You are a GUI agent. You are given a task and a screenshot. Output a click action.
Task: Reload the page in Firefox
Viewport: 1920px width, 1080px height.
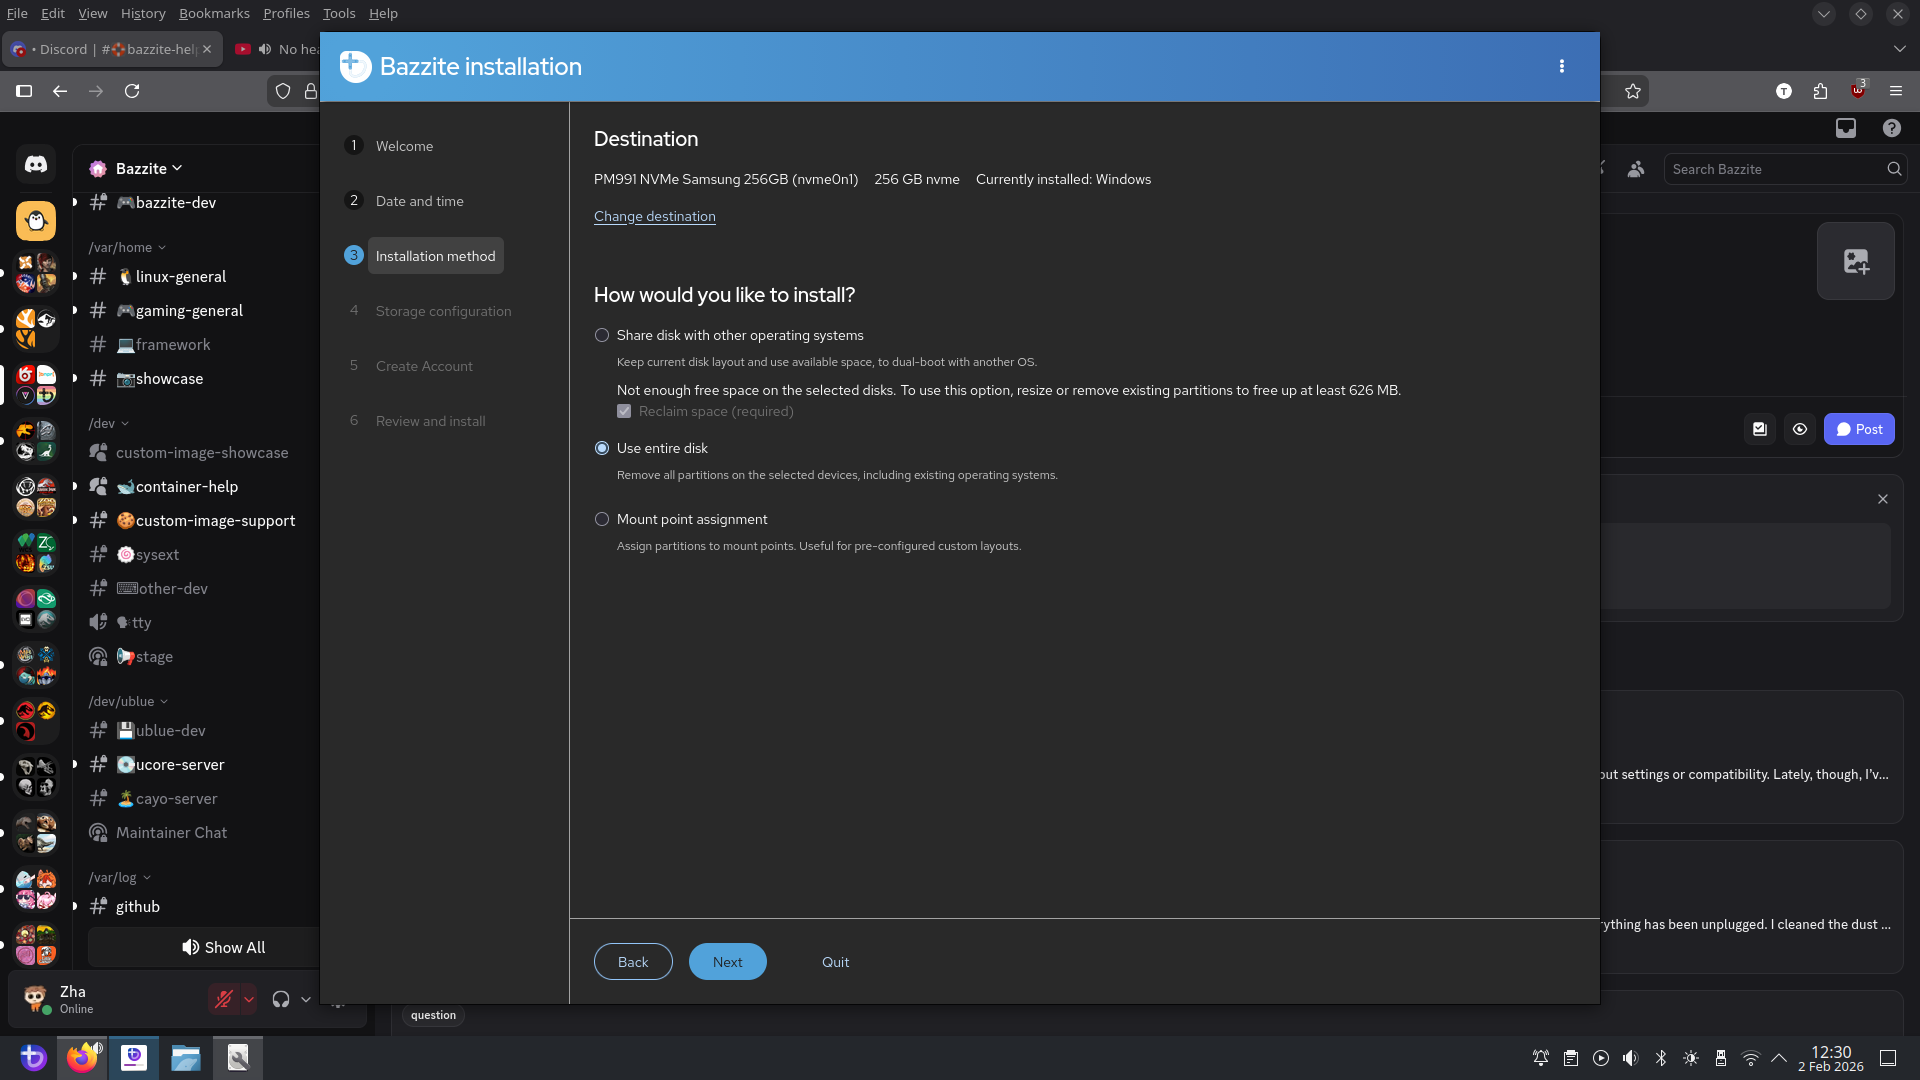132,91
